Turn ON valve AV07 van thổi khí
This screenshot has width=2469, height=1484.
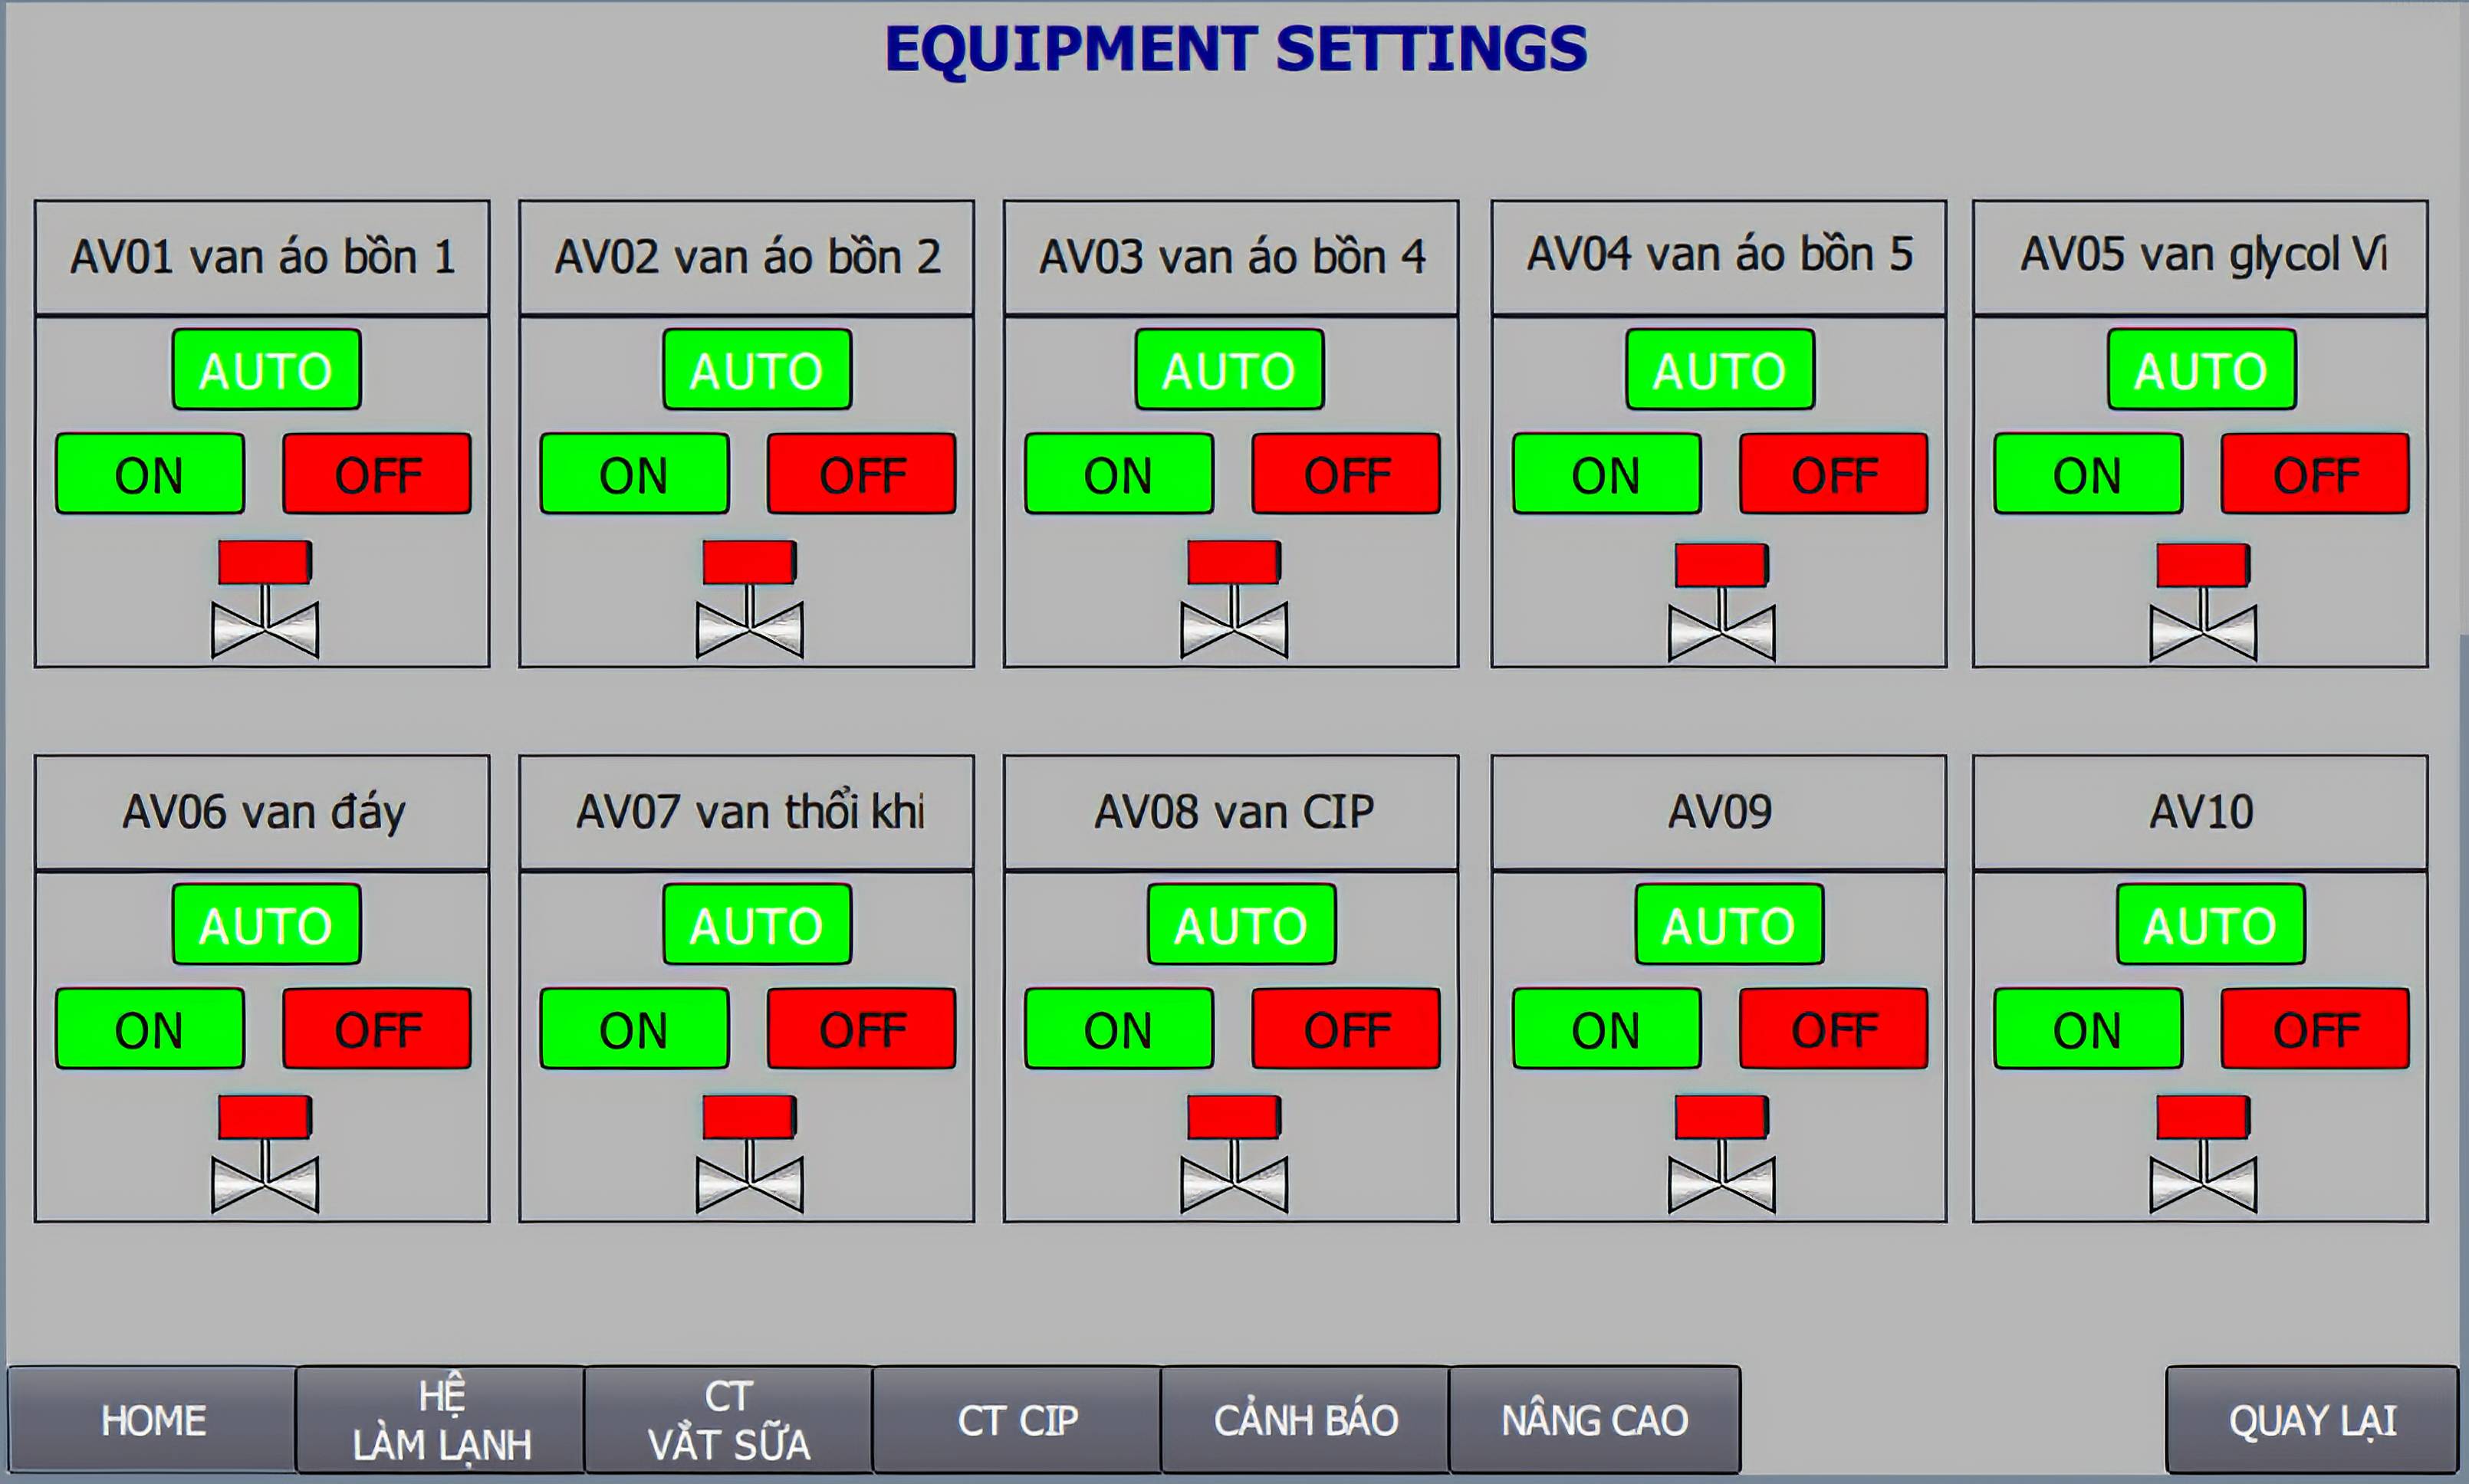(x=635, y=1029)
